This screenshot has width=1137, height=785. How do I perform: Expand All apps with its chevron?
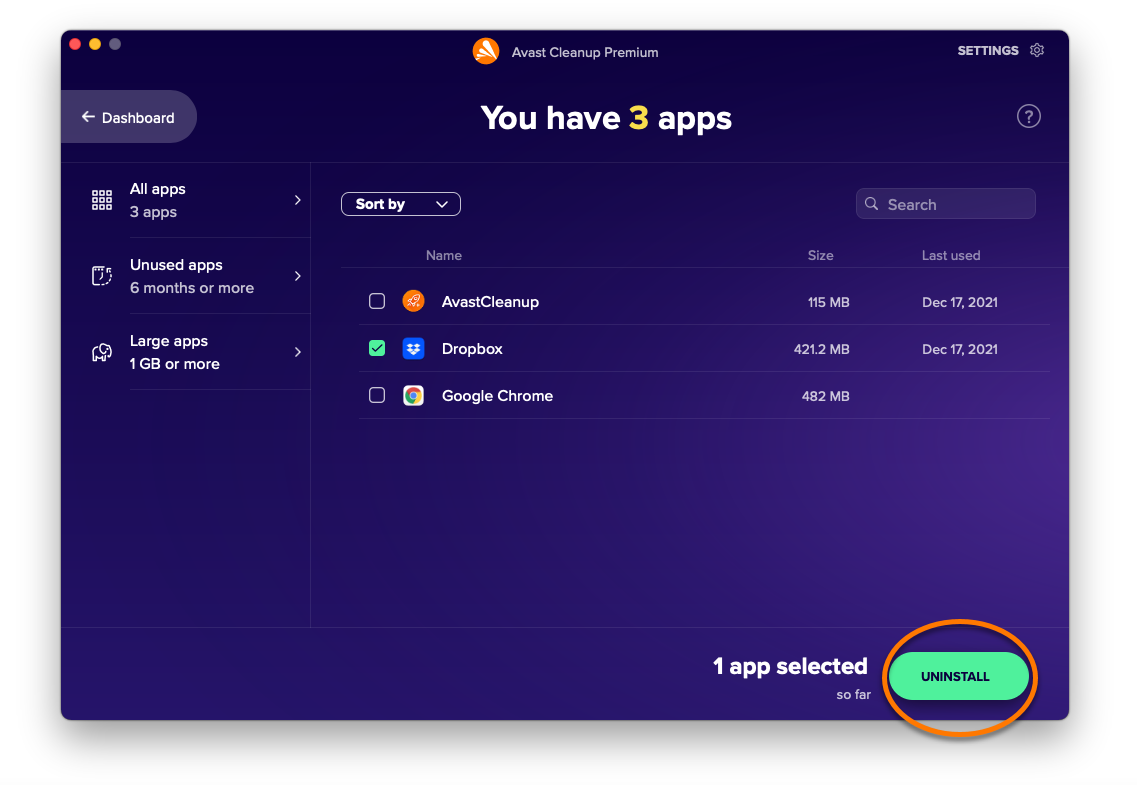click(x=297, y=200)
